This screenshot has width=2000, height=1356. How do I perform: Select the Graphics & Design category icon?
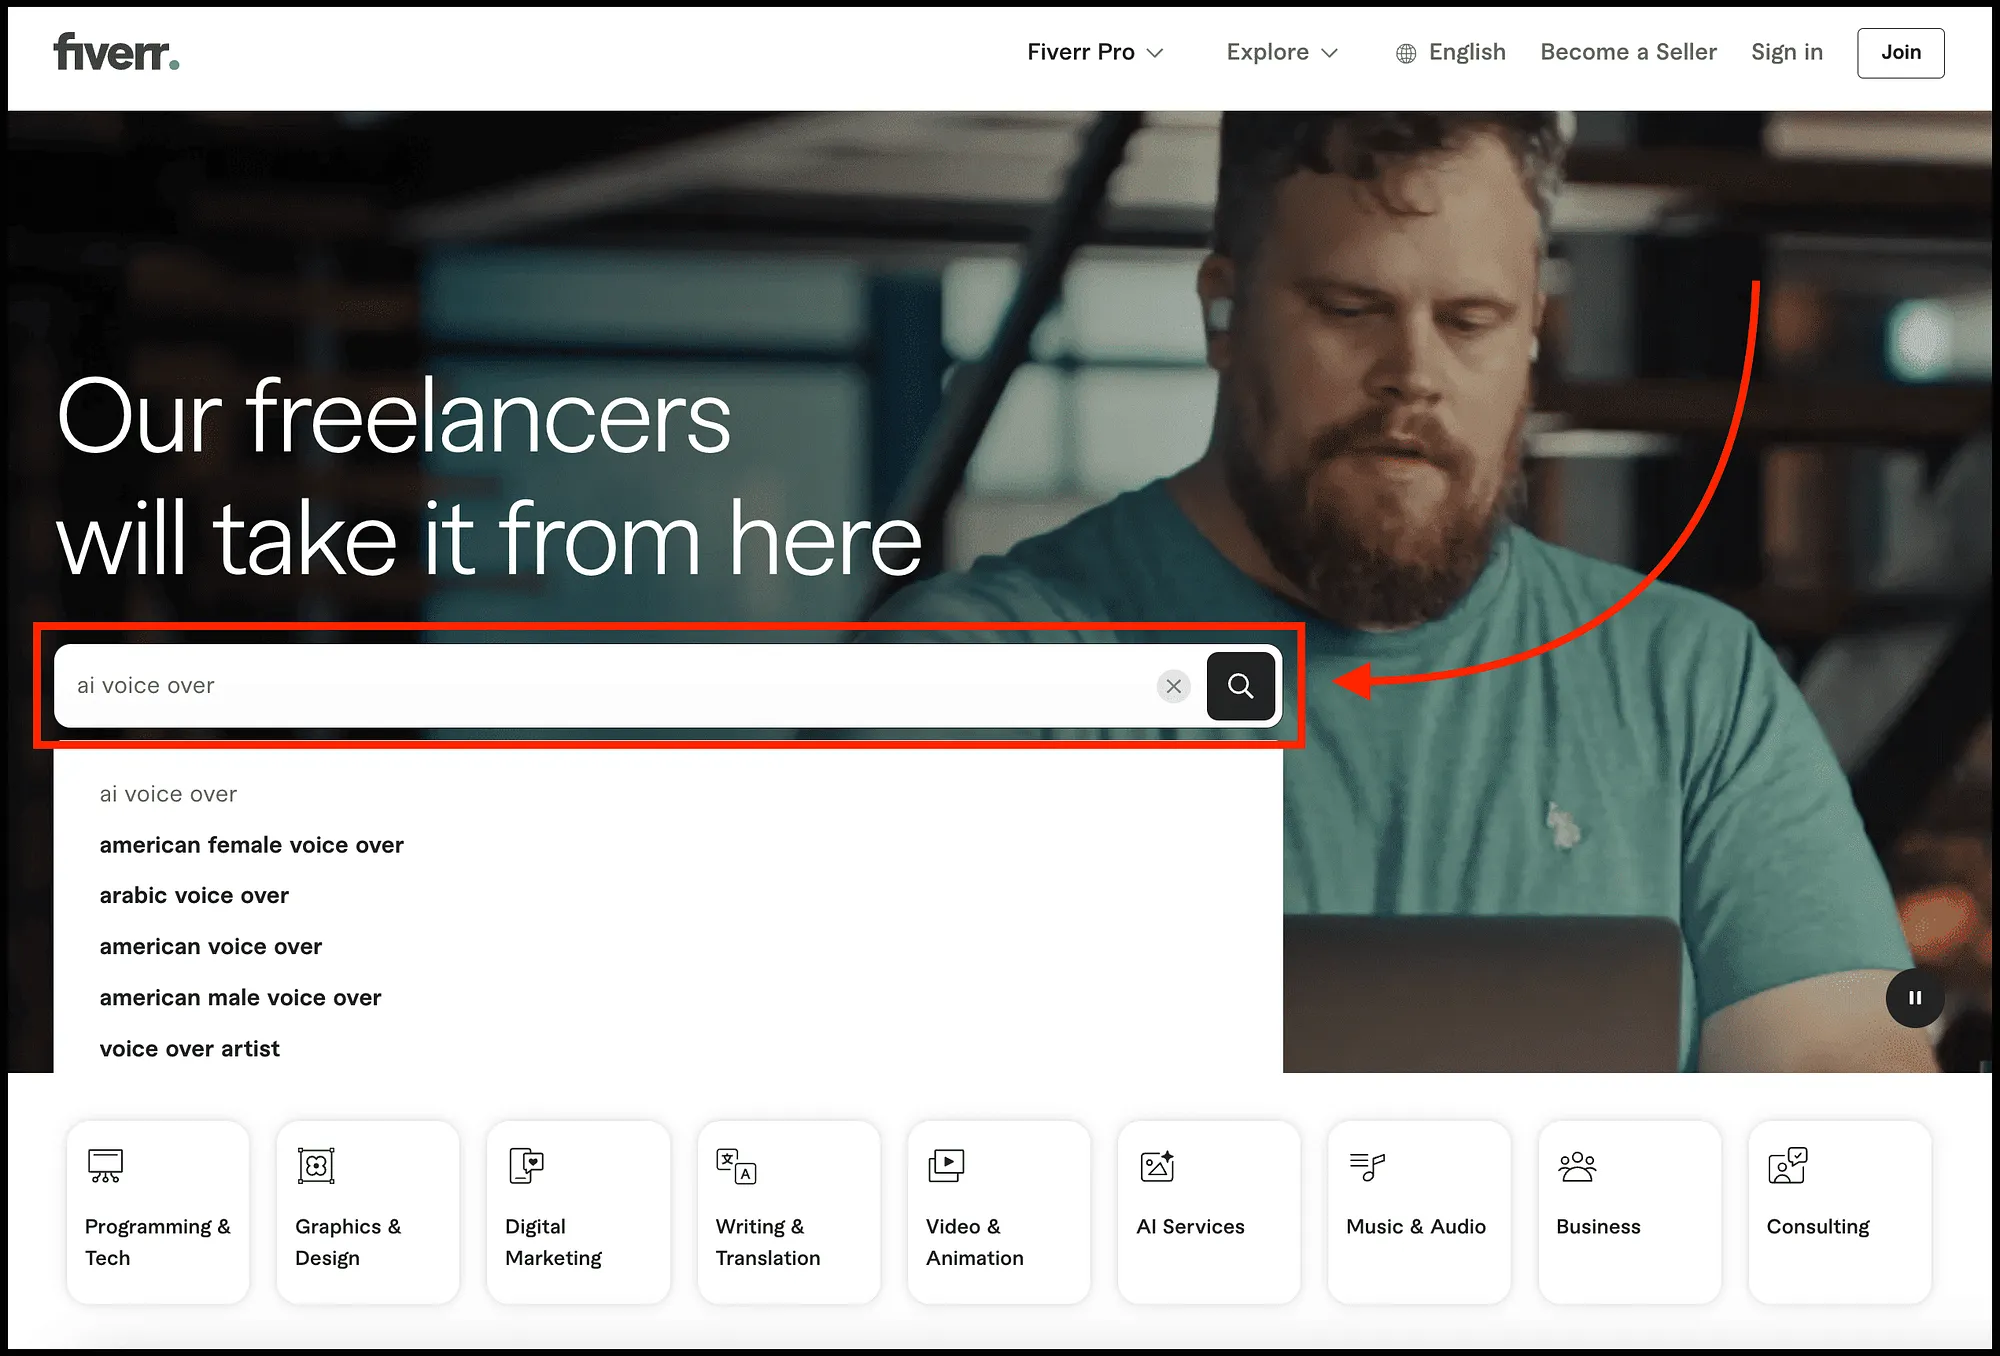point(316,1166)
